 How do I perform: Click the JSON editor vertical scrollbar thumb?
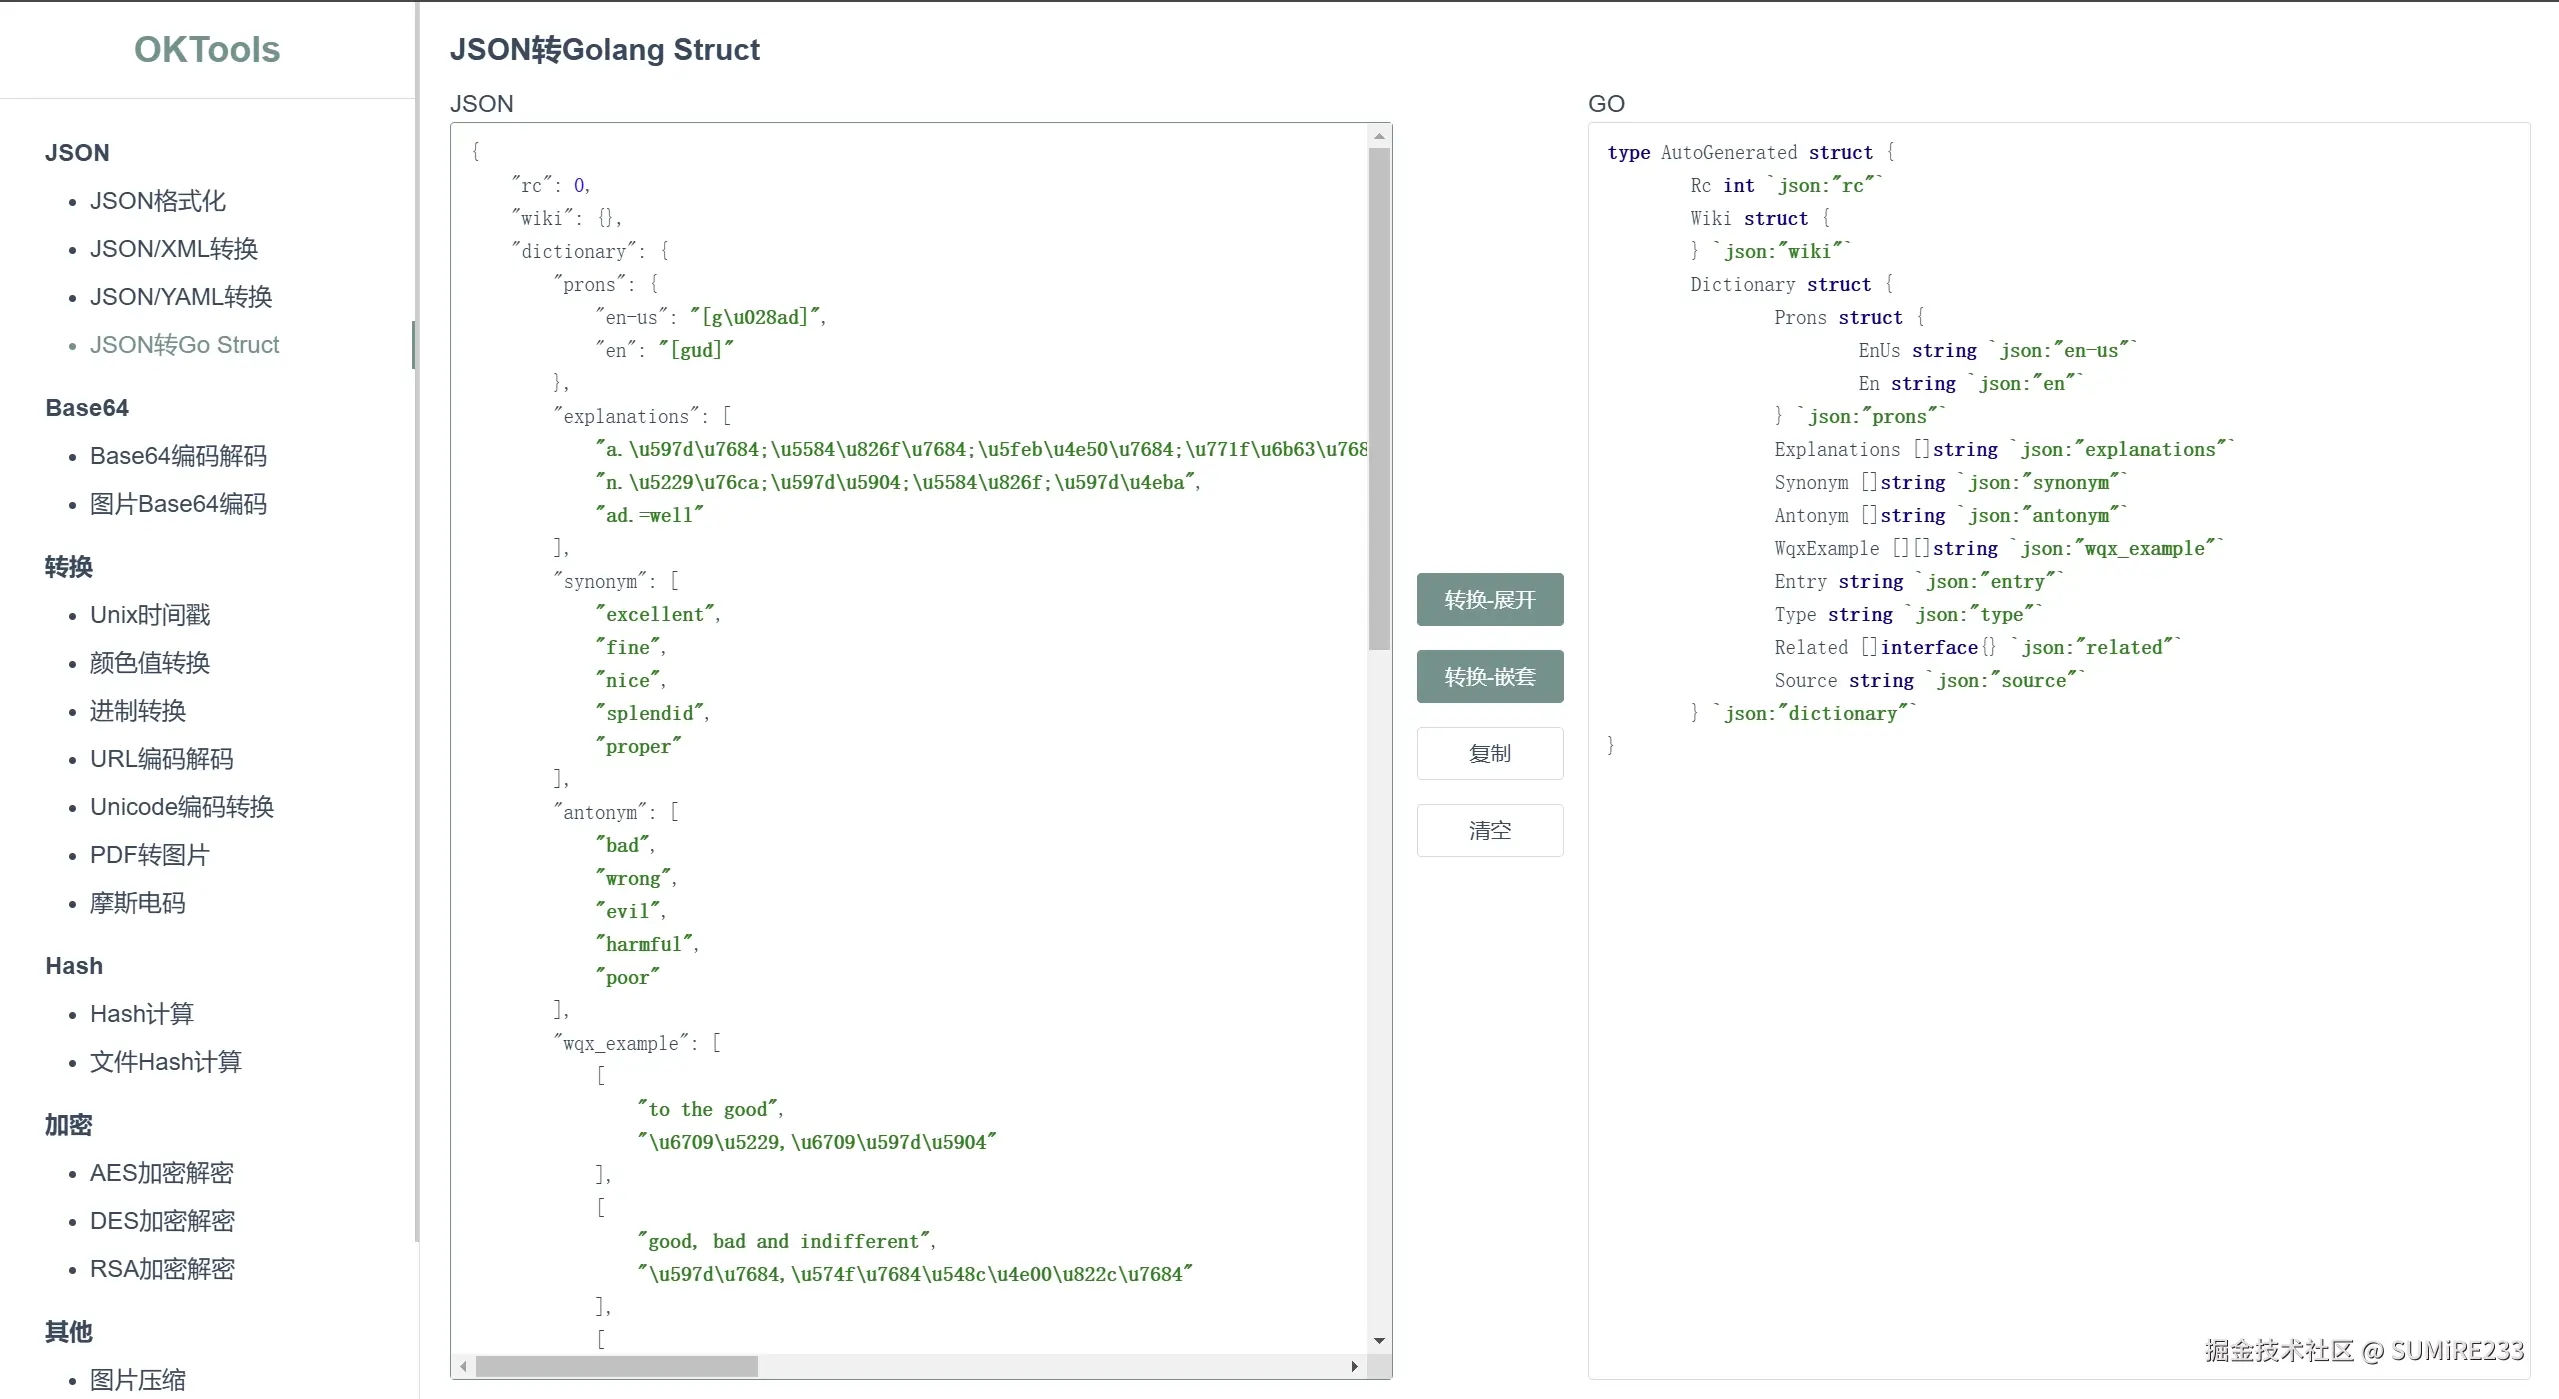(x=1379, y=400)
